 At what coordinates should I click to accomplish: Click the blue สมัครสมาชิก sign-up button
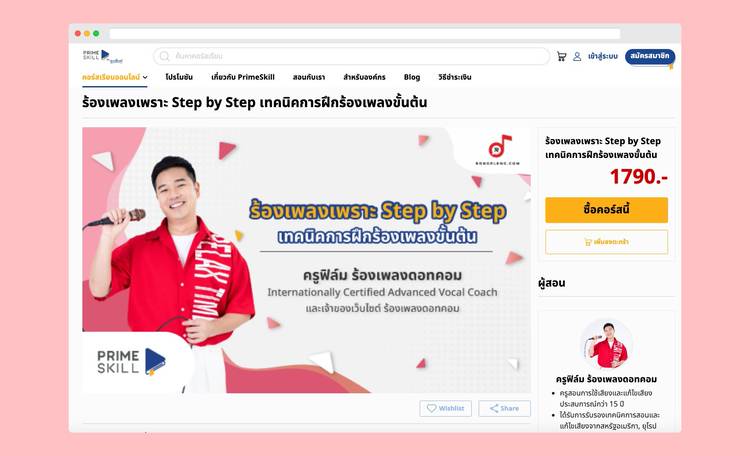pyautogui.click(x=650, y=56)
